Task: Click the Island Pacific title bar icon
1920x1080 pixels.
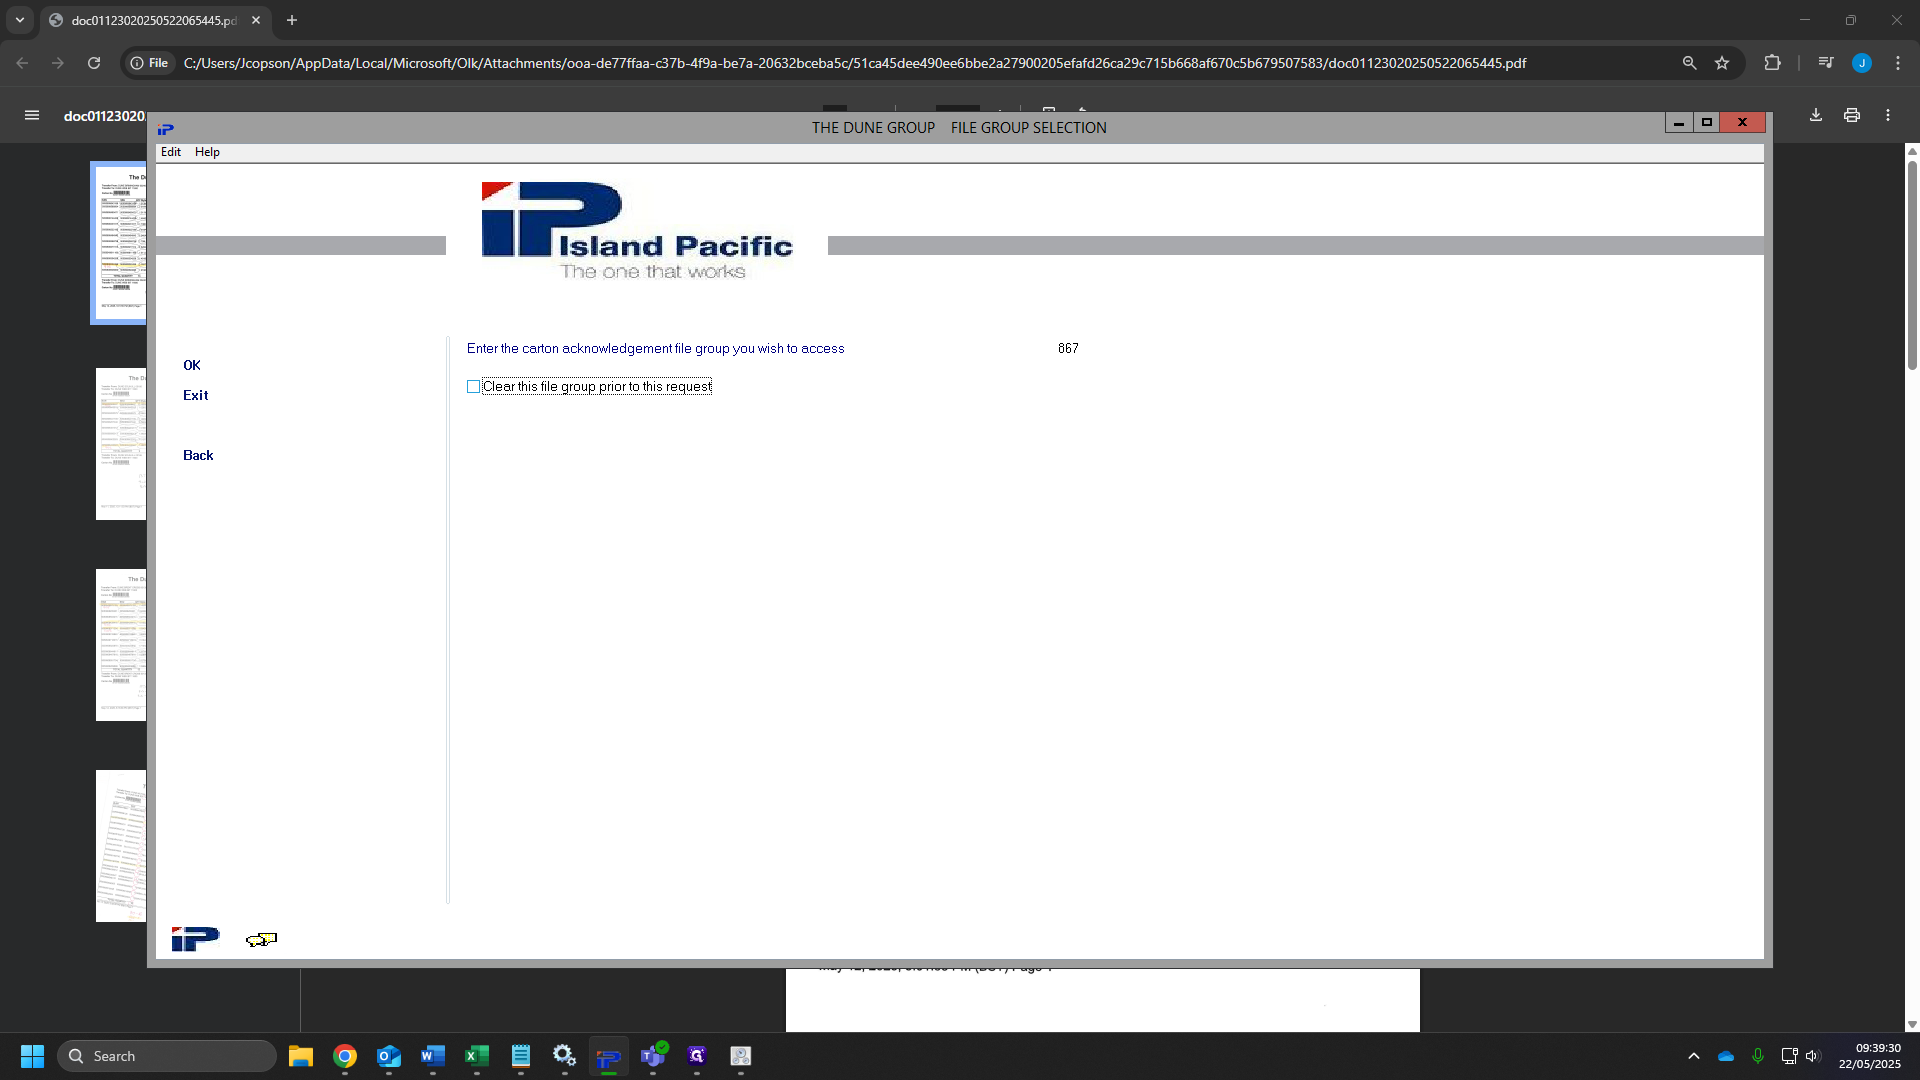Action: (165, 129)
